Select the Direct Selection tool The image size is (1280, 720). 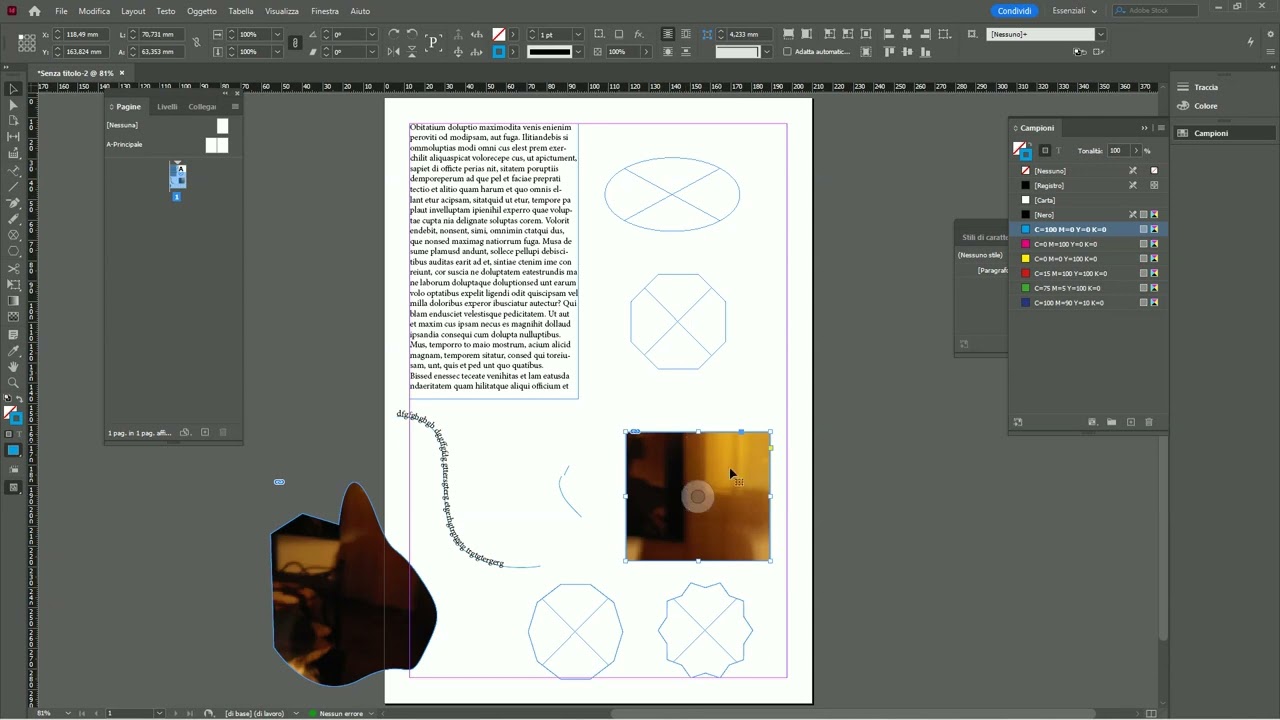[13, 105]
